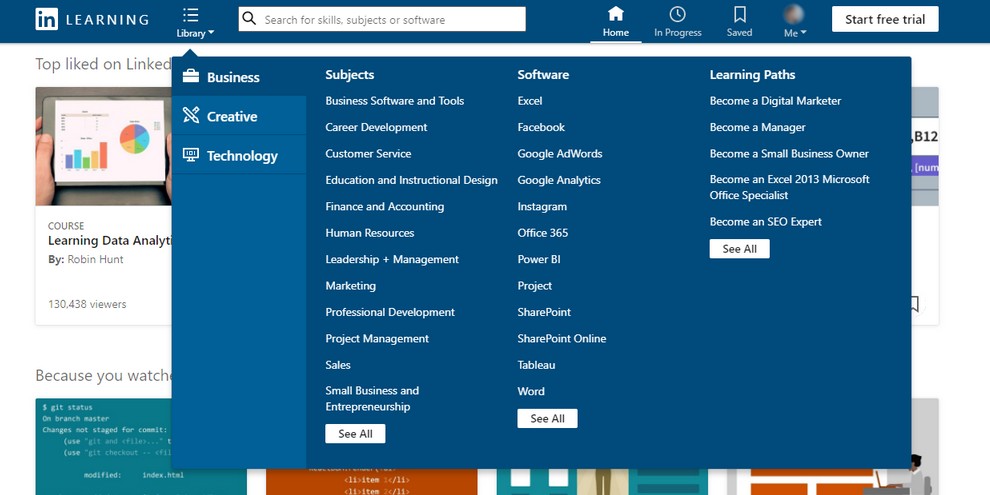Open Become a Digital Marketer path

(x=775, y=101)
